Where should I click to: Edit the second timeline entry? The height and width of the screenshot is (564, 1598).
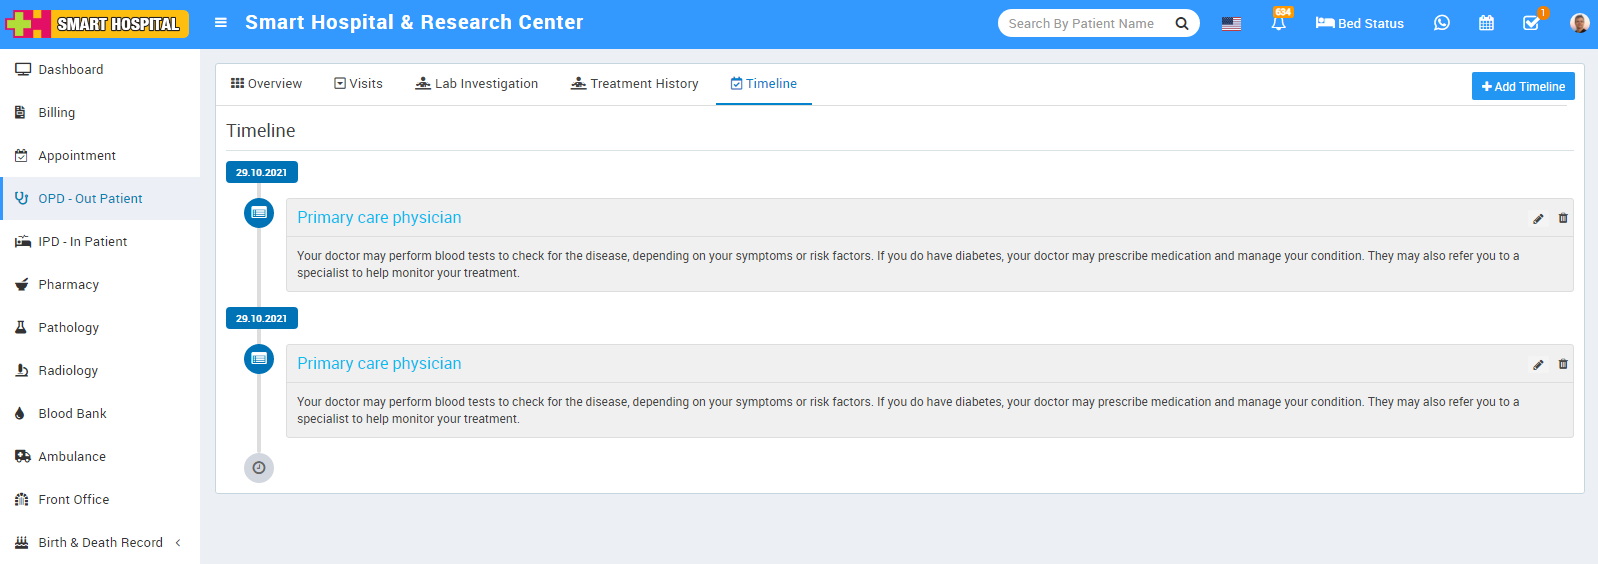[x=1538, y=365]
